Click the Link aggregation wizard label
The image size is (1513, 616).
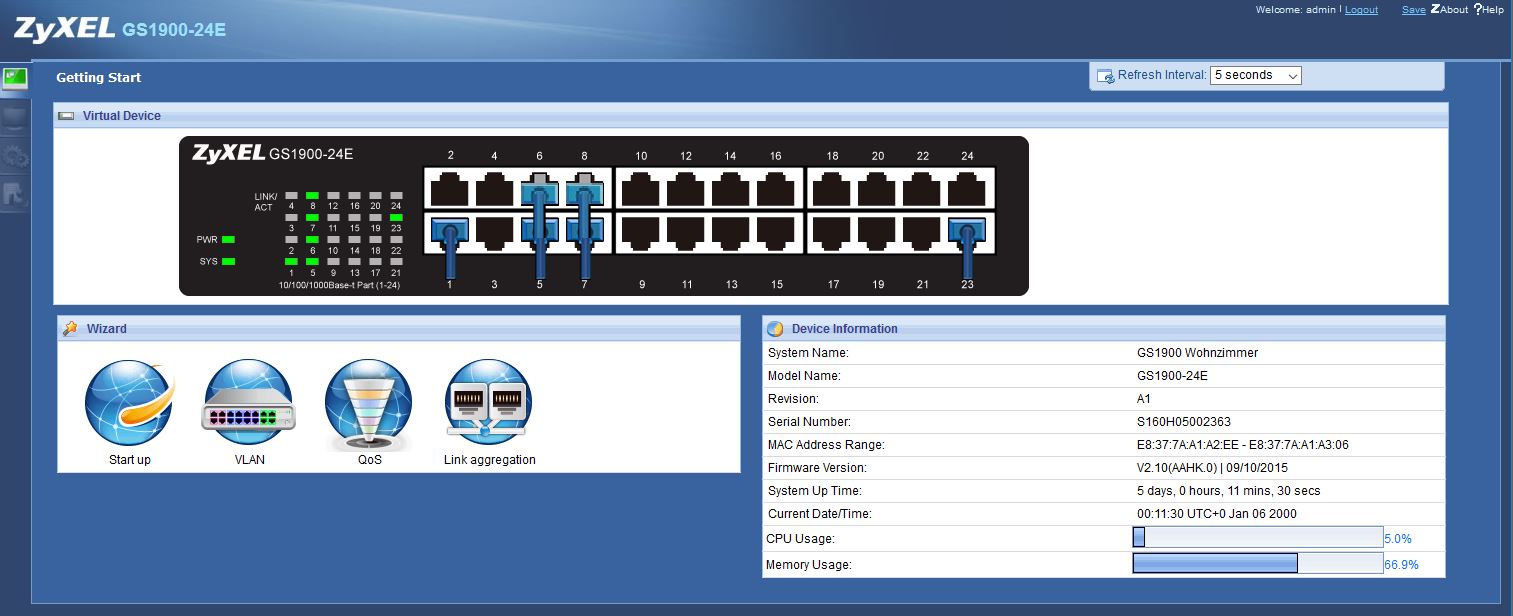coord(490,460)
